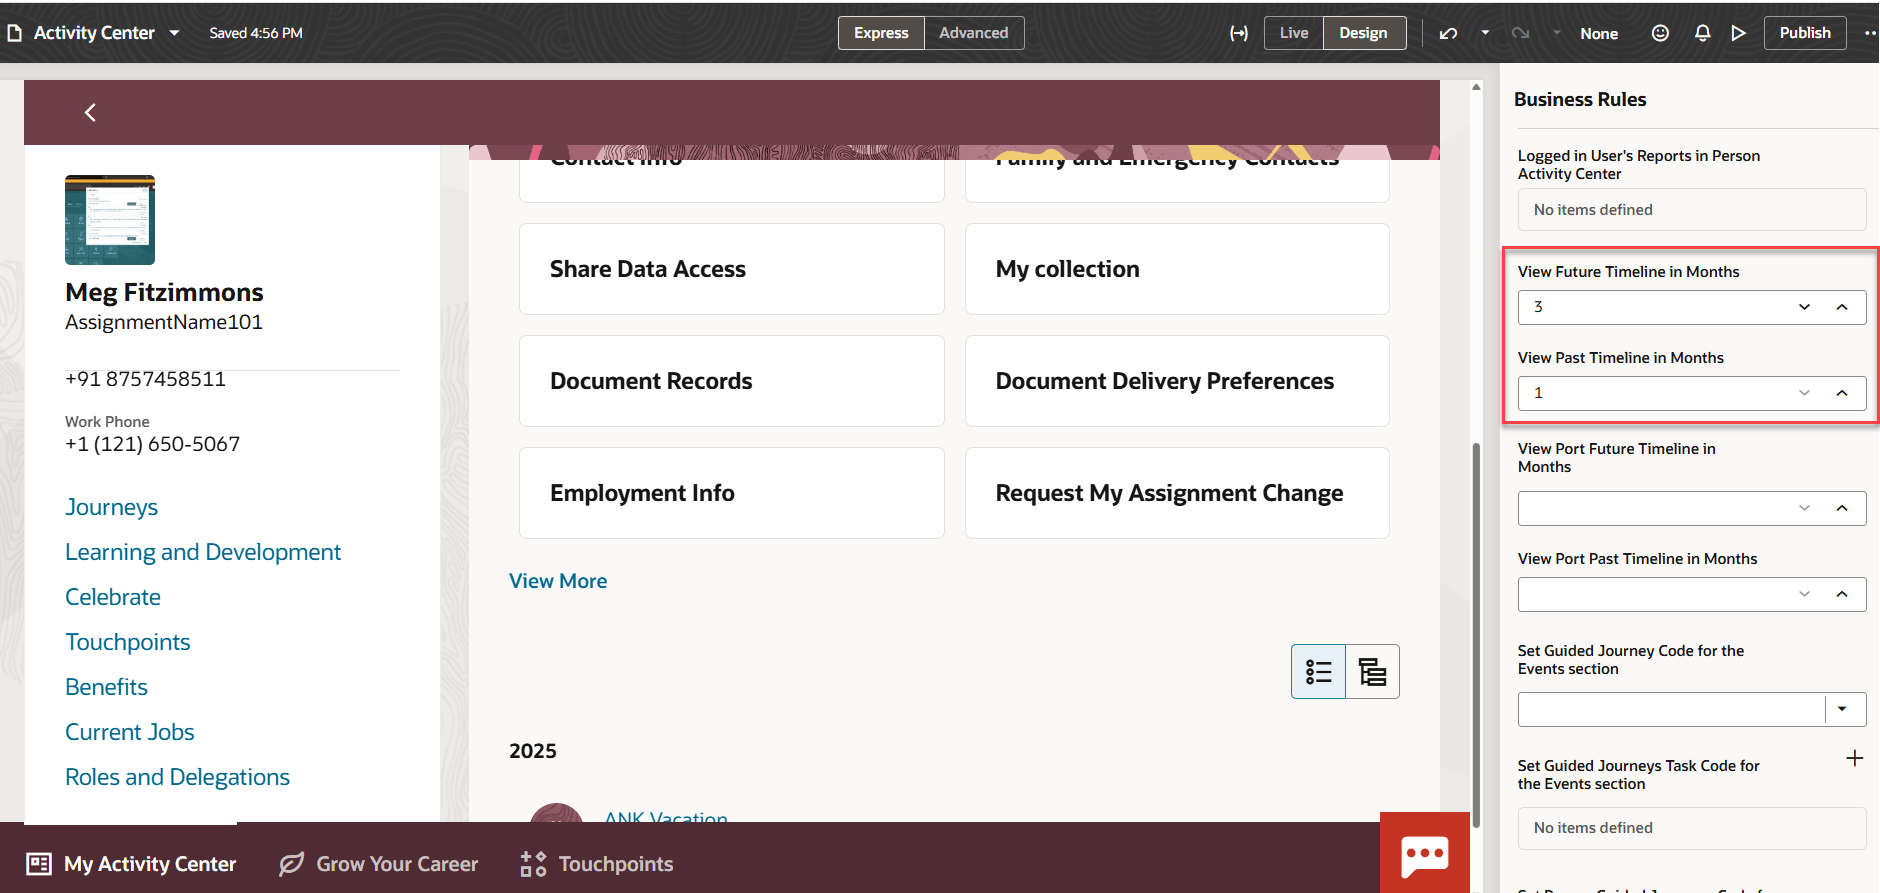Click the Publish button
The height and width of the screenshot is (893, 1880).
coord(1805,33)
